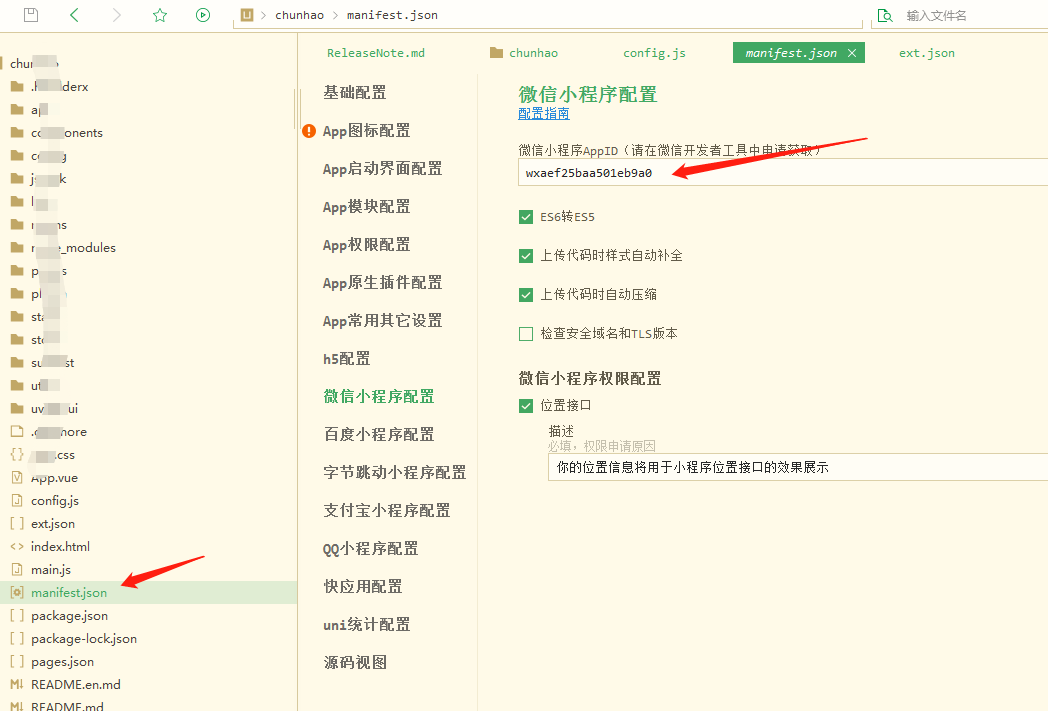Open the ReleaseNote.md tab

click(376, 53)
